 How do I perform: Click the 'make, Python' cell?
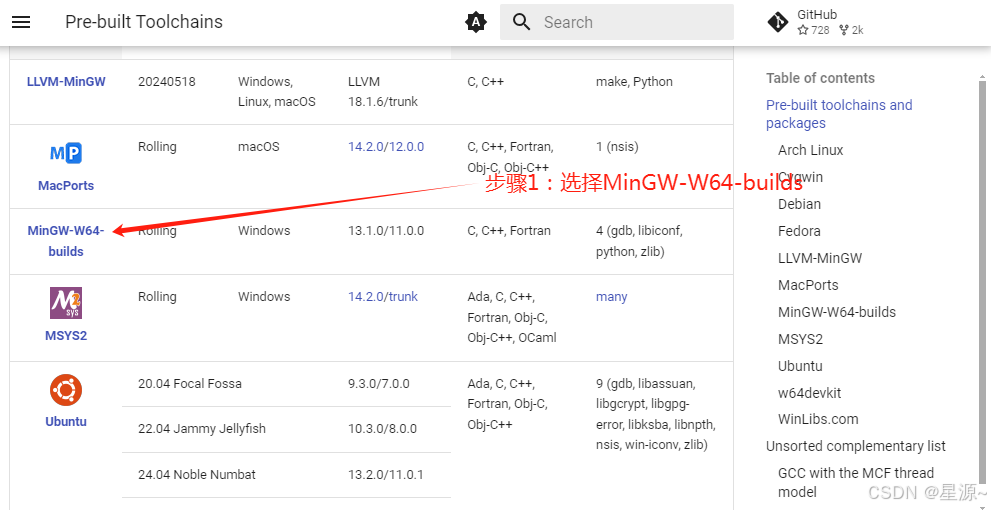[634, 82]
